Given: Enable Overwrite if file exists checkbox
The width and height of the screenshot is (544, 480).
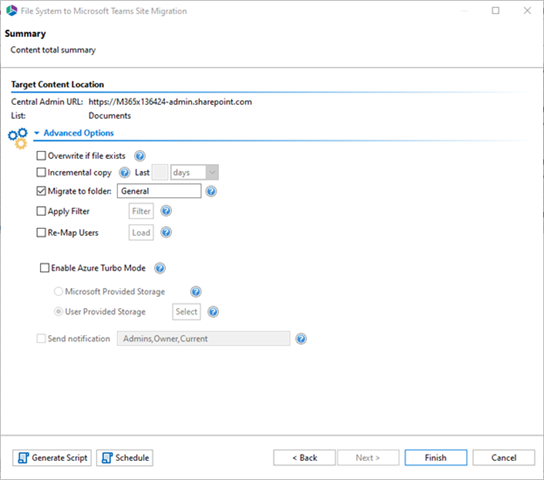Looking at the screenshot, I should point(41,156).
